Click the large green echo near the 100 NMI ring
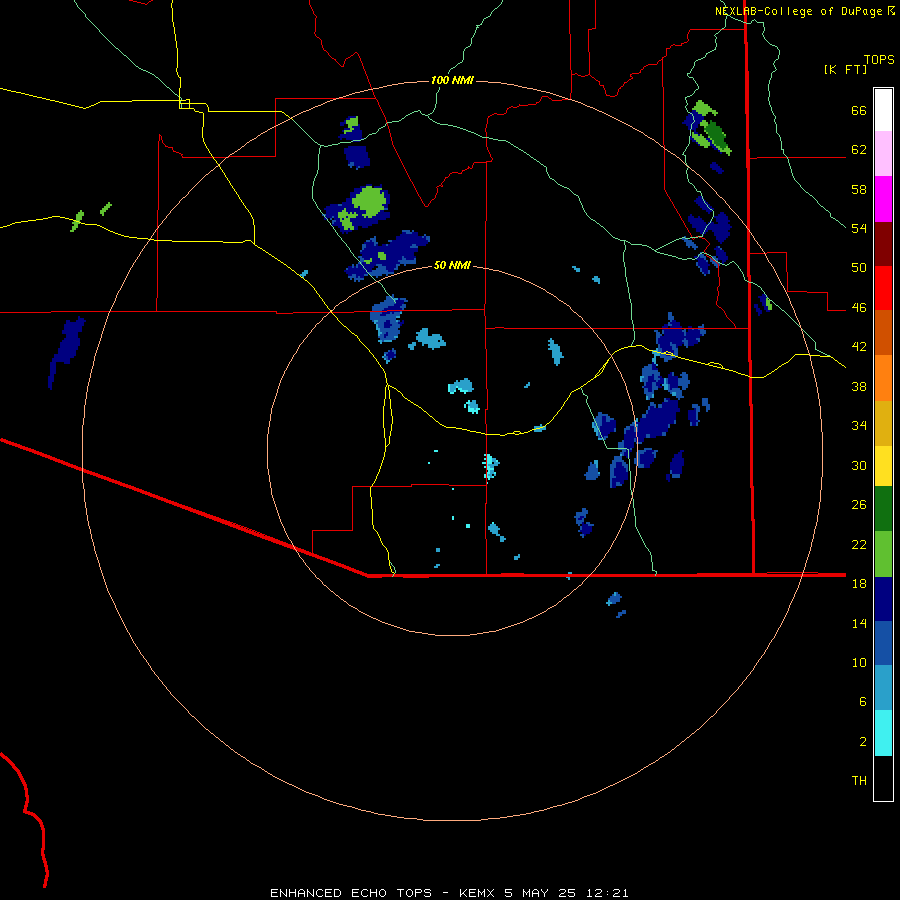Screen dimensions: 900x900 coord(368,202)
